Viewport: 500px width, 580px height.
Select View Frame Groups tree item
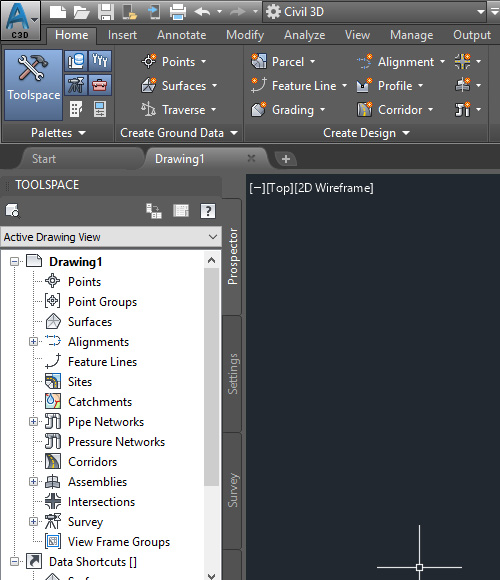(x=119, y=542)
